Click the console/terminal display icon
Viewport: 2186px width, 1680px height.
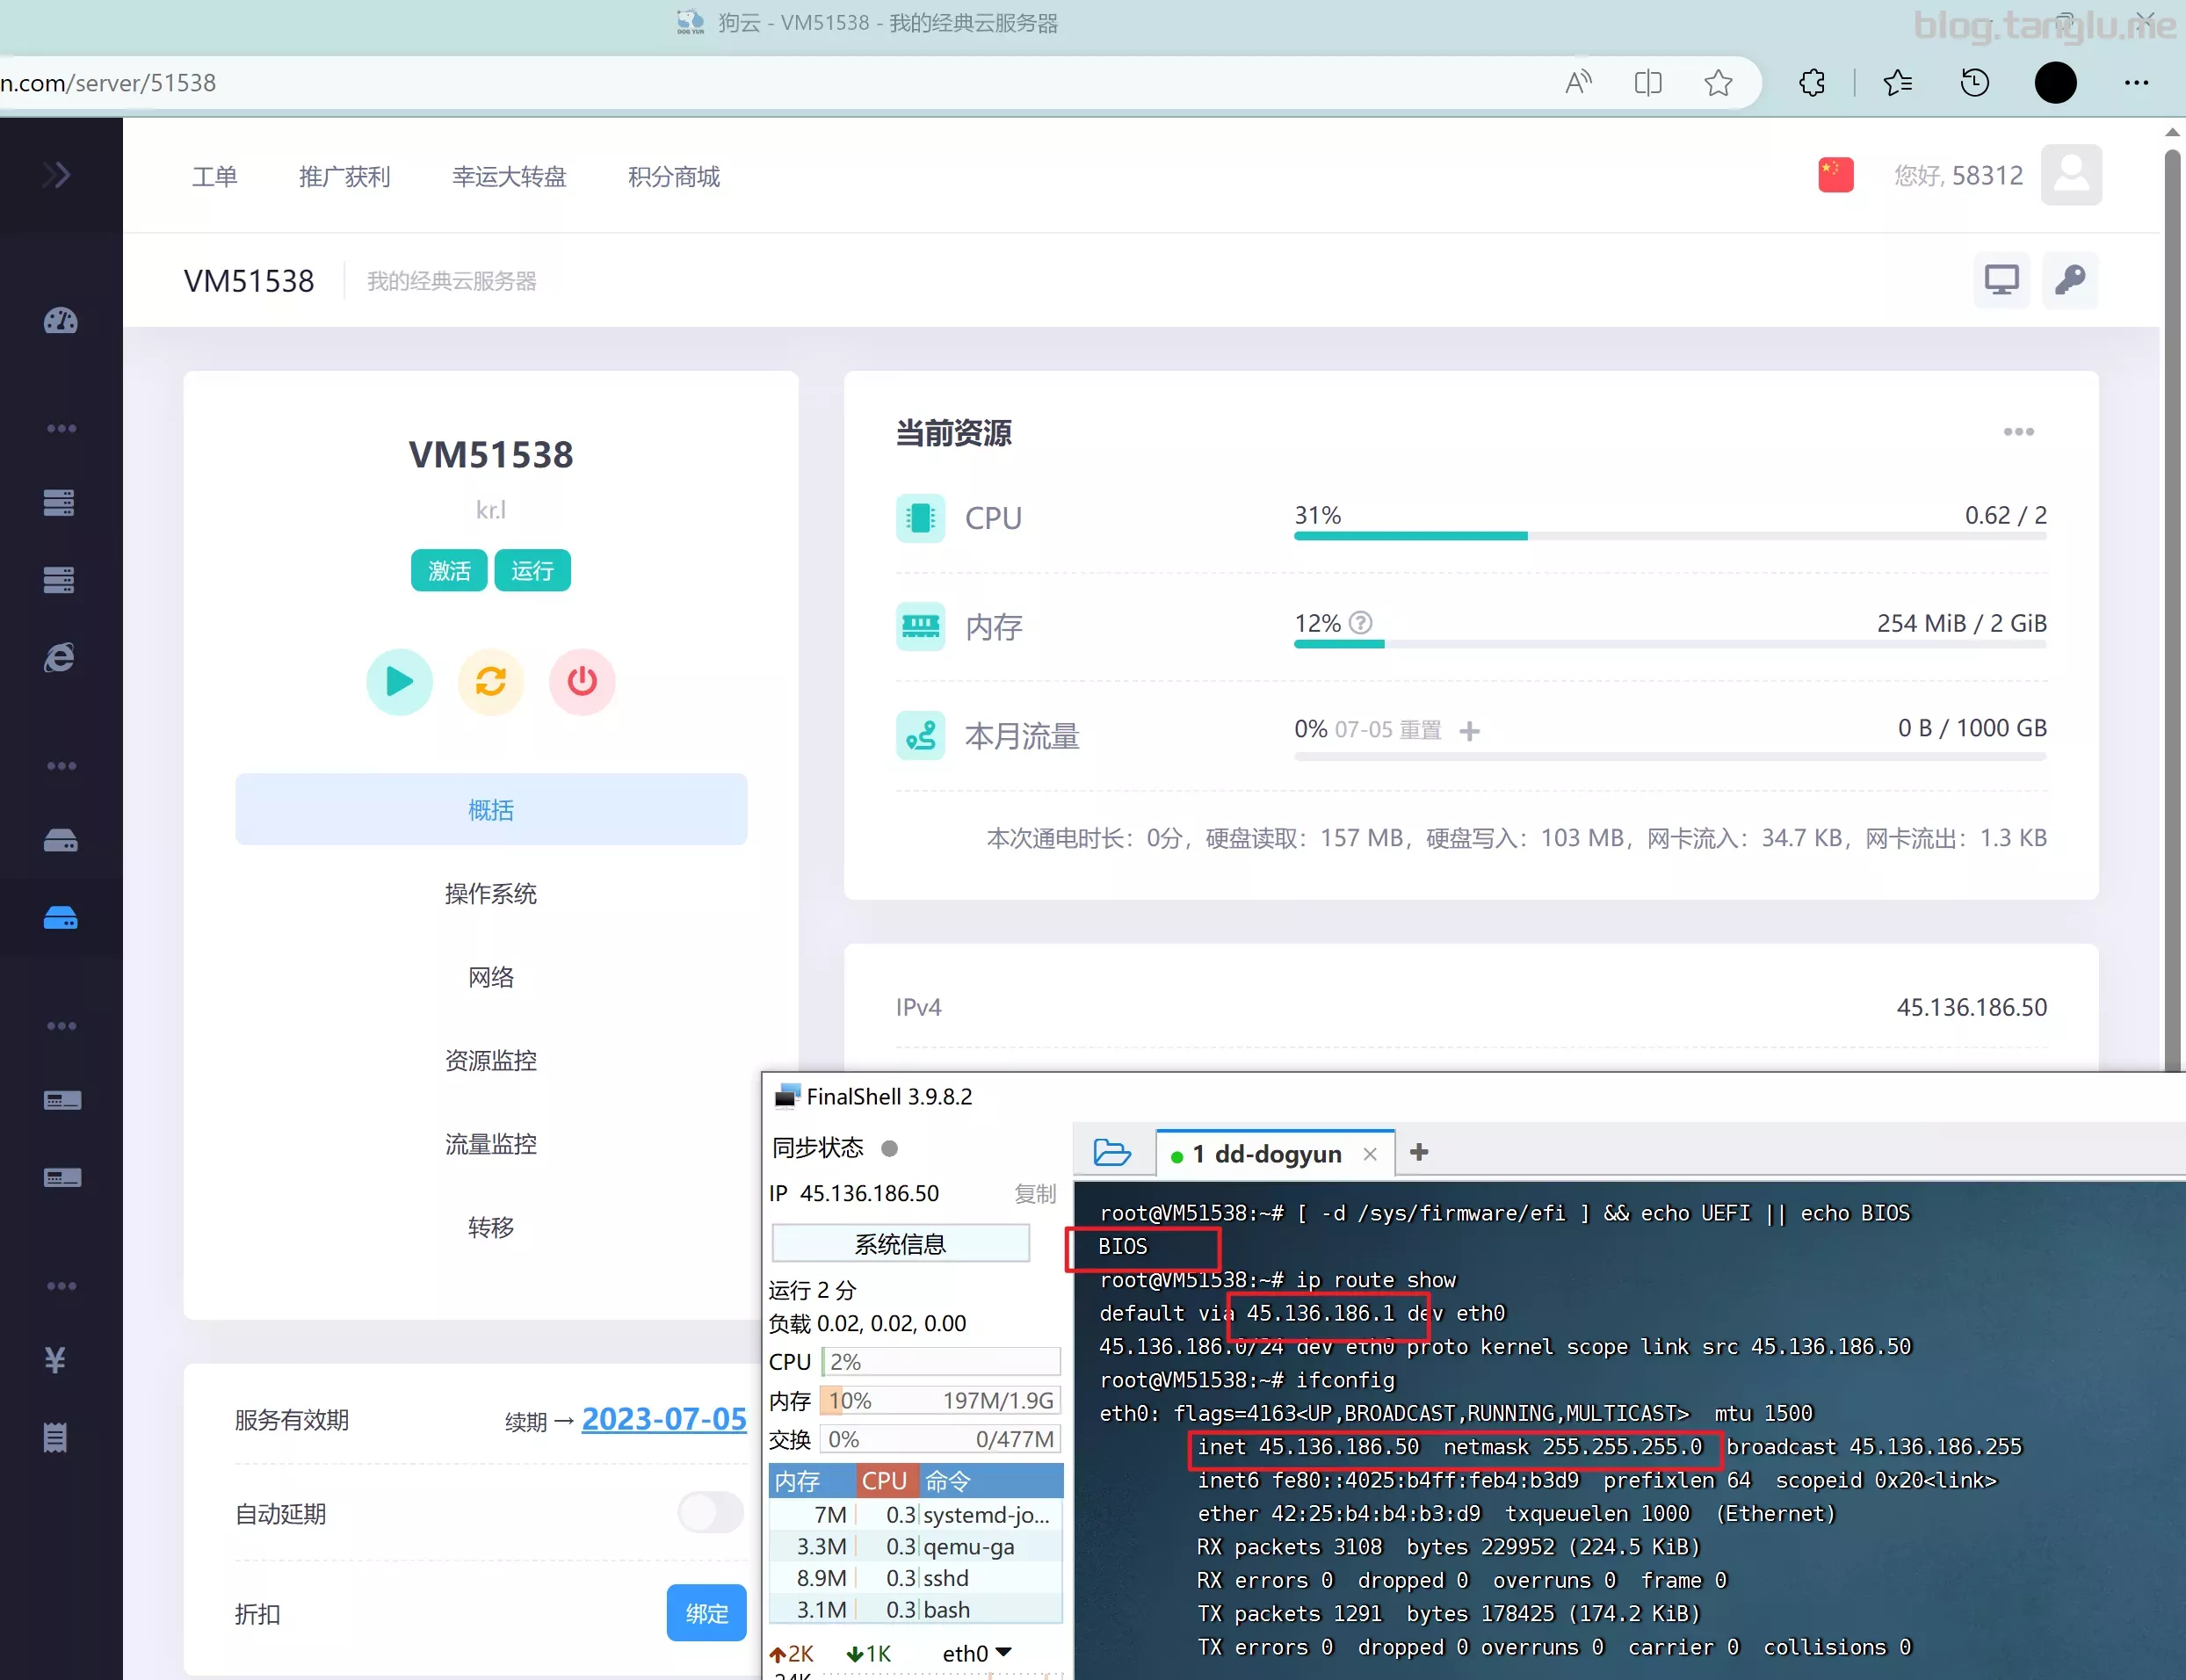click(2002, 280)
